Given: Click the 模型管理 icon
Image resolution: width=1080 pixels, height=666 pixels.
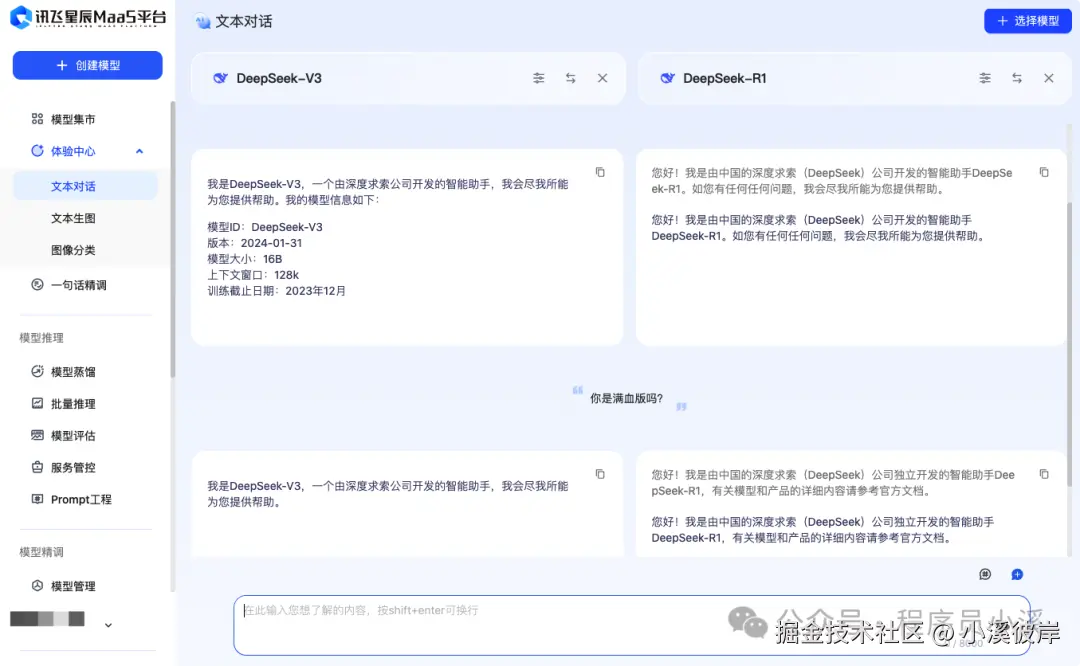Looking at the screenshot, I should pyautogui.click(x=37, y=585).
